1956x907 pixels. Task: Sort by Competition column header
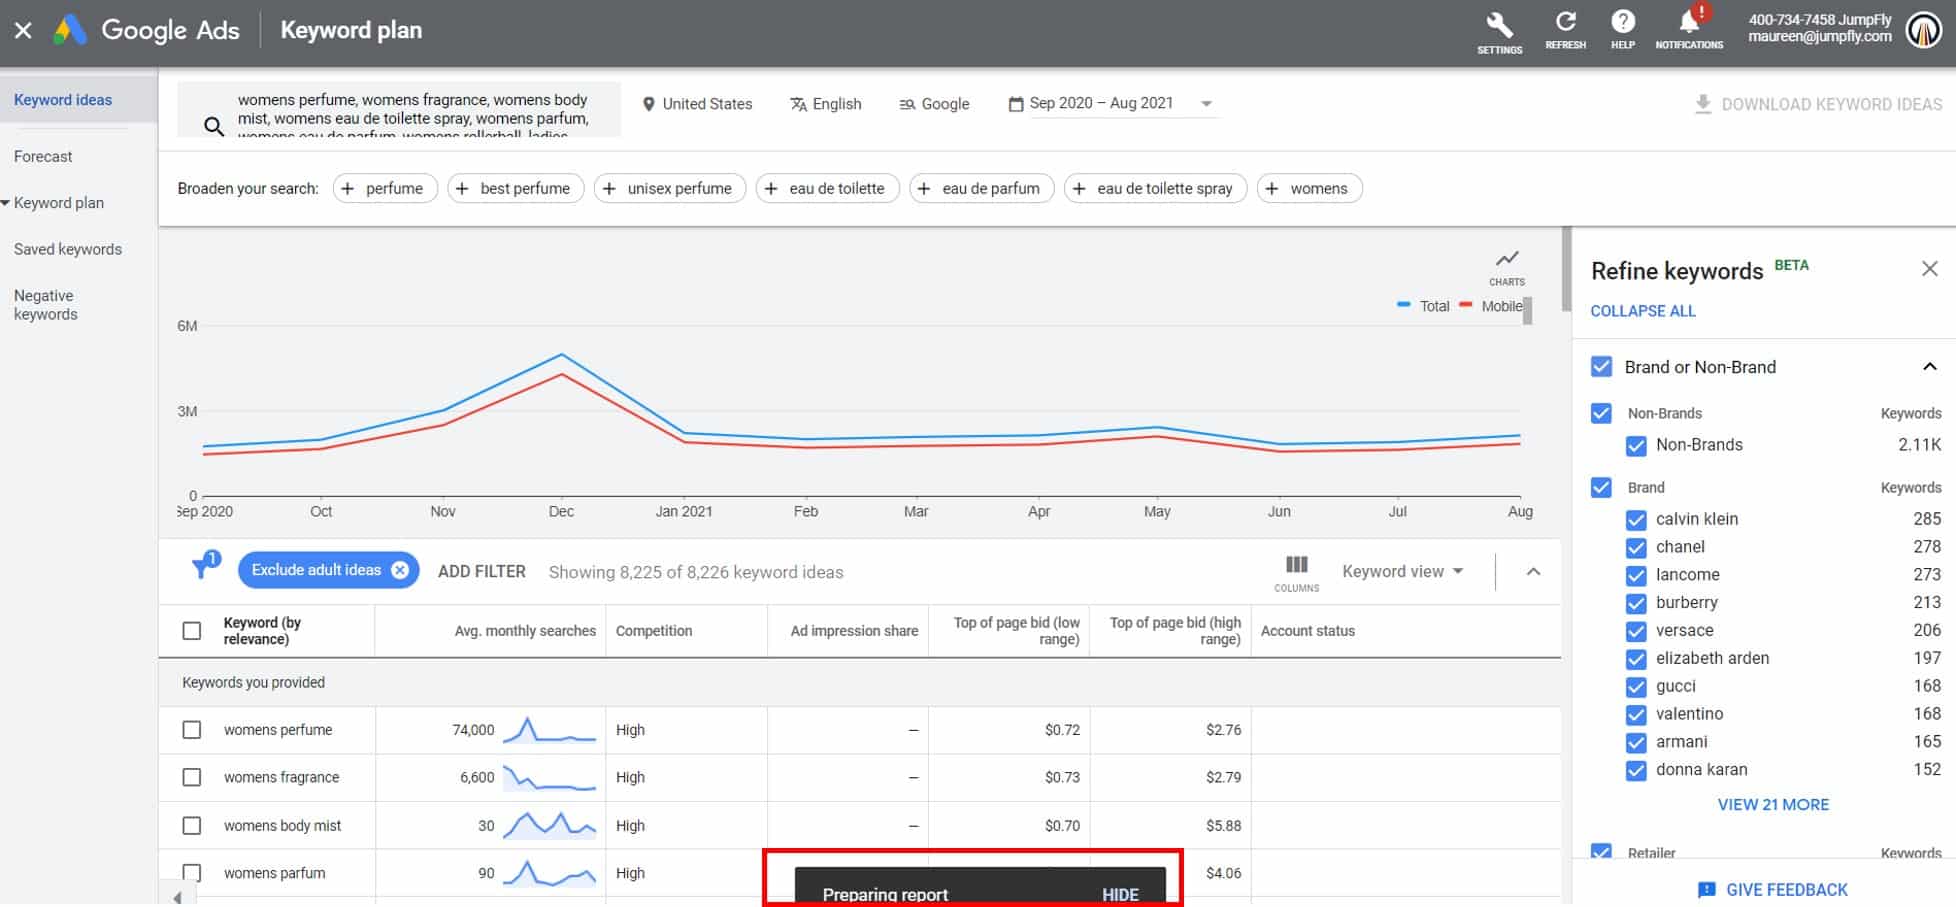(x=654, y=631)
